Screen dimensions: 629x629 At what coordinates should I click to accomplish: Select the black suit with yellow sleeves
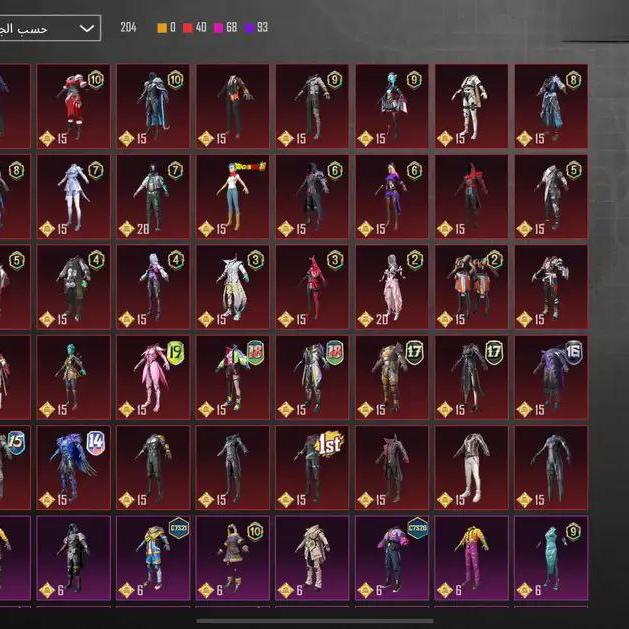pyautogui.click(x=153, y=468)
